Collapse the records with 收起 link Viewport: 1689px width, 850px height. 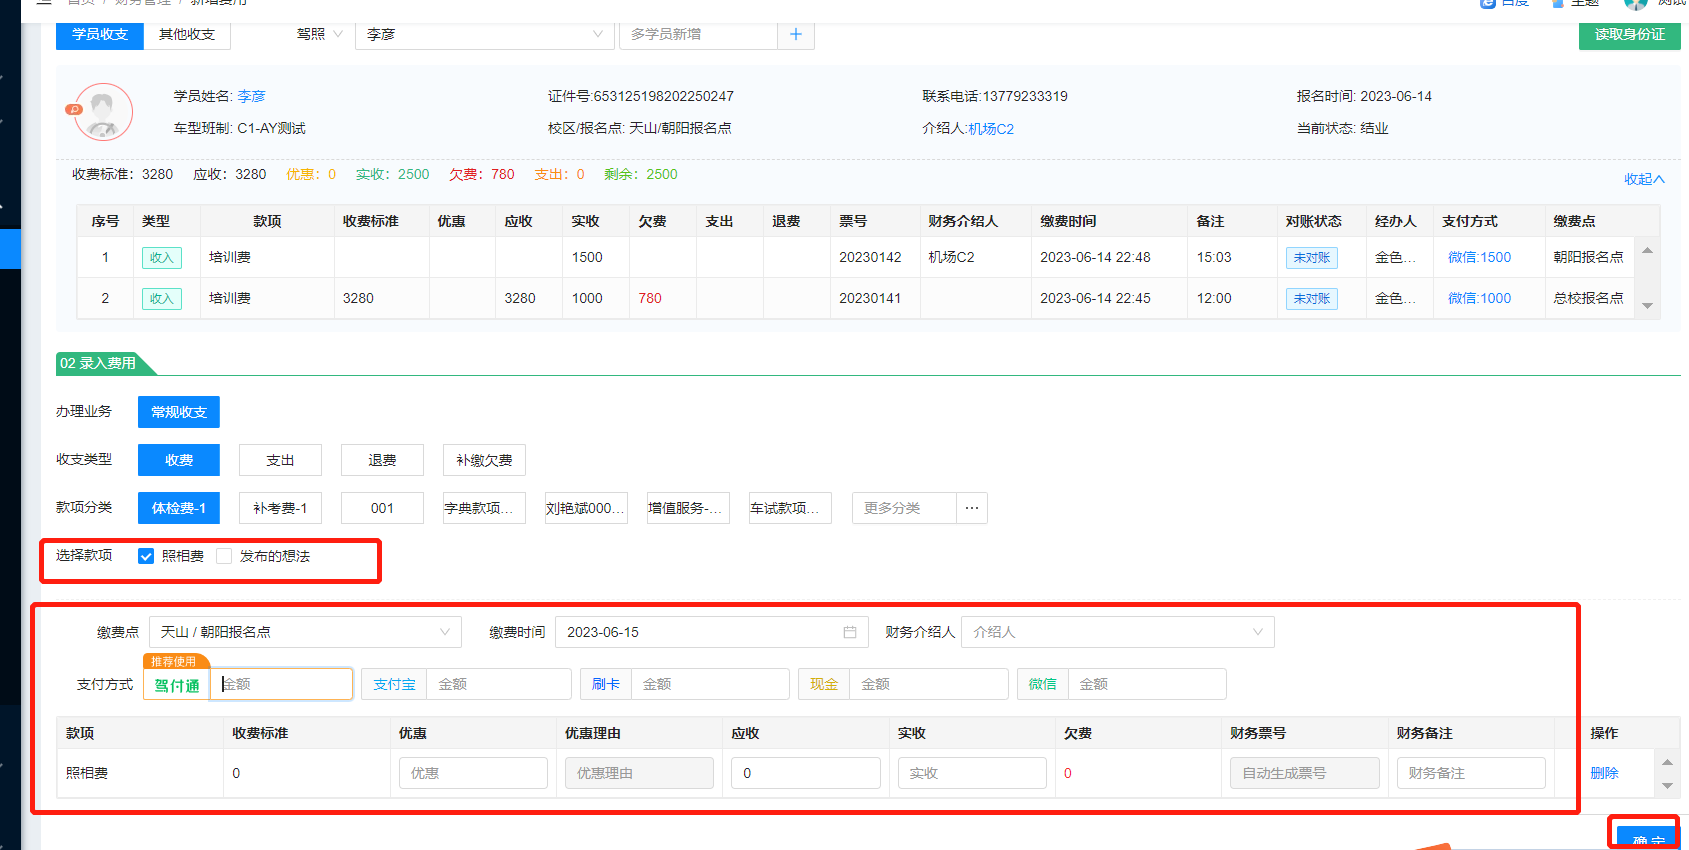tap(1643, 179)
